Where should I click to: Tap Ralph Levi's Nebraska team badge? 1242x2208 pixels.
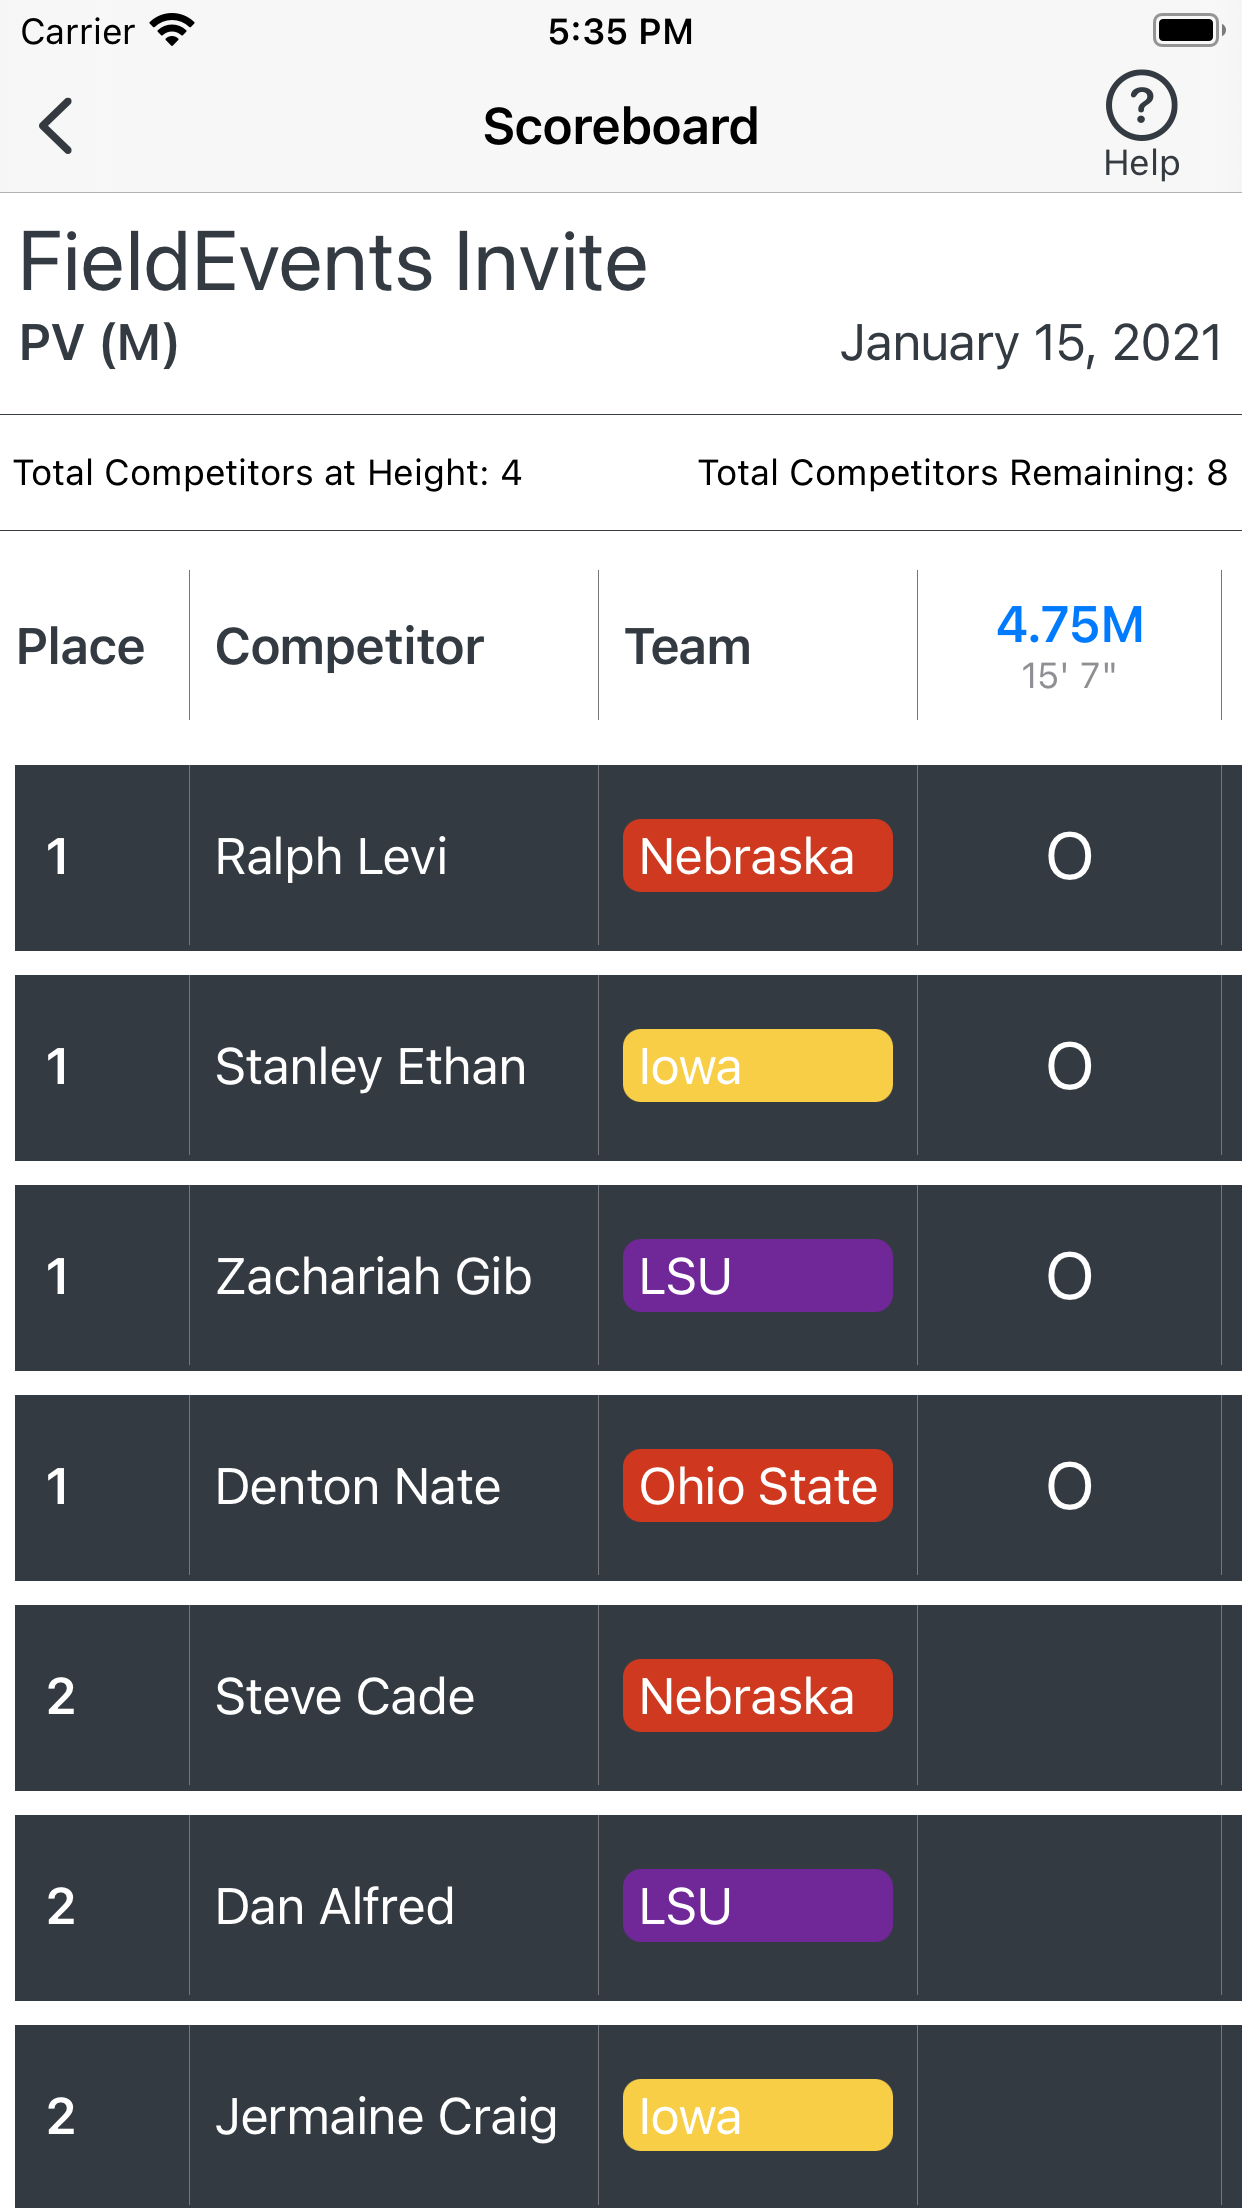[x=757, y=856]
